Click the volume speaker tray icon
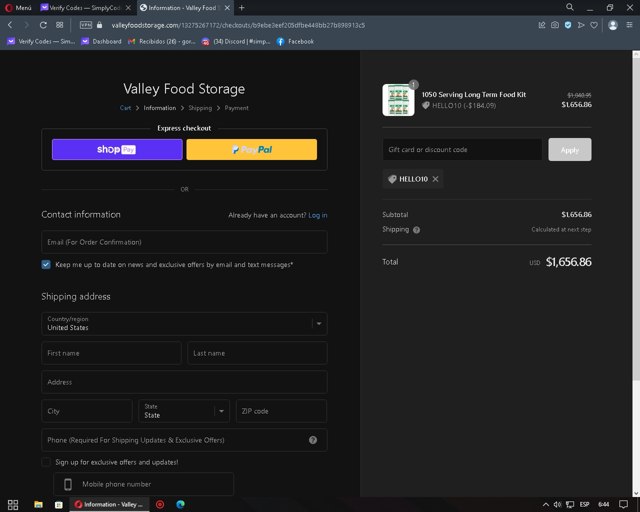 click(557, 505)
